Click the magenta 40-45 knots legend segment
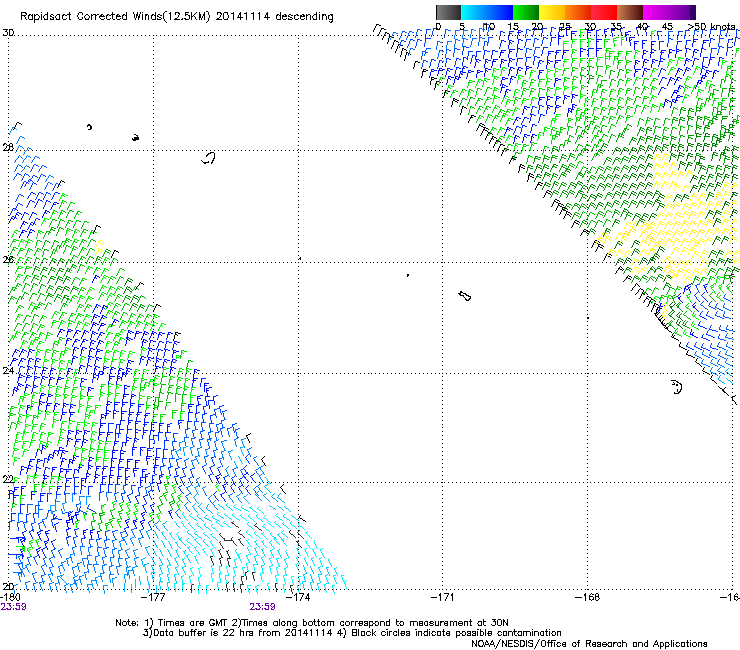740x650 pixels. 656,12
